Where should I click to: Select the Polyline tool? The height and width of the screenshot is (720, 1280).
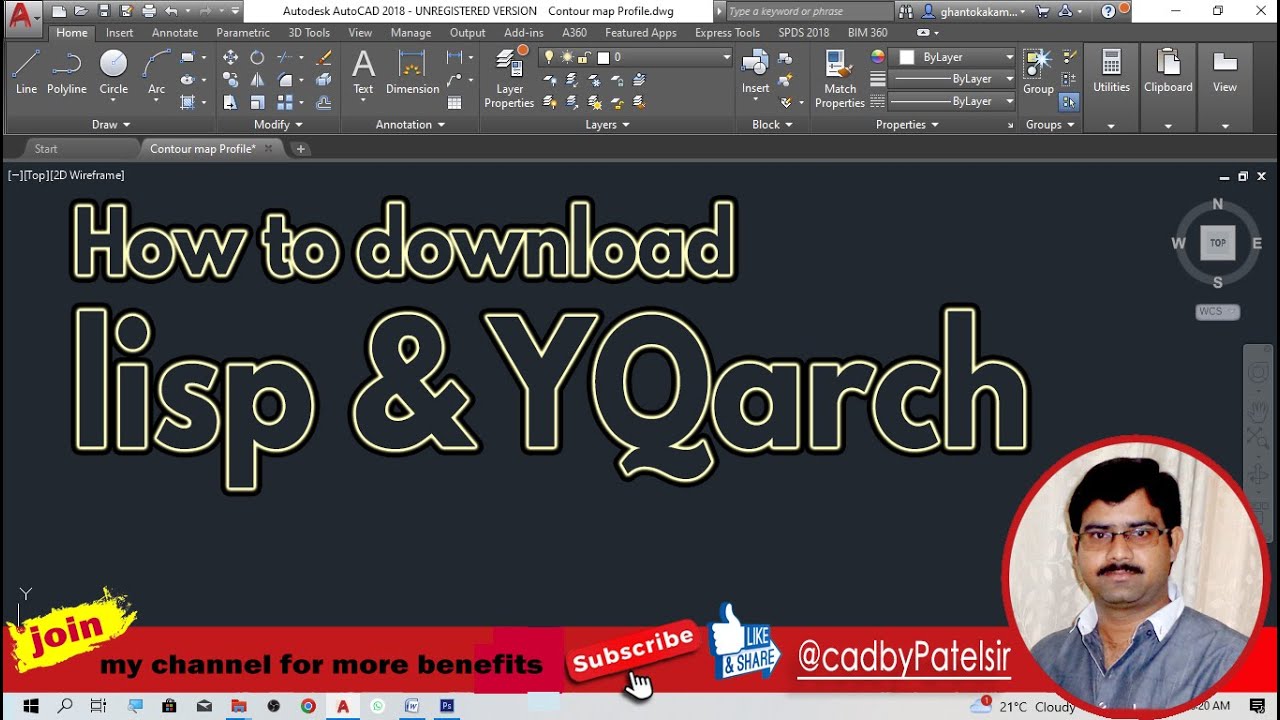click(67, 72)
